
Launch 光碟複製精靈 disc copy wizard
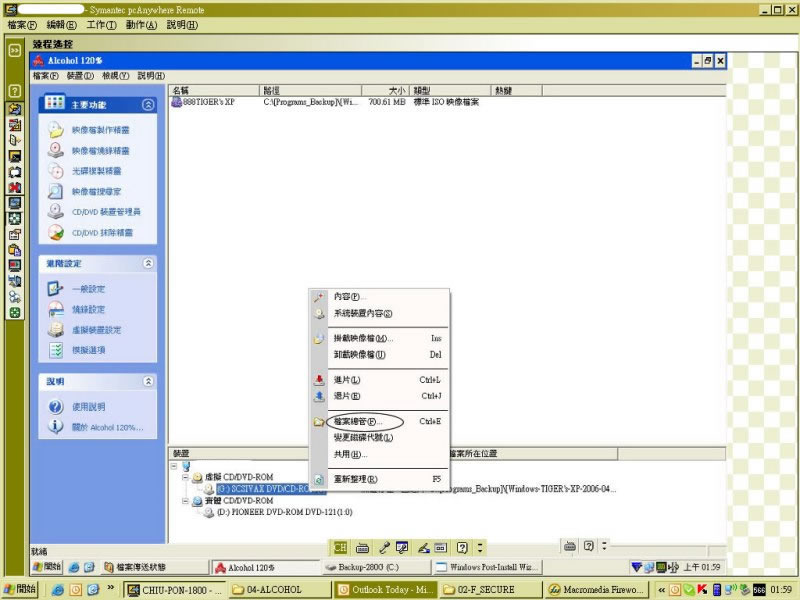tap(96, 171)
